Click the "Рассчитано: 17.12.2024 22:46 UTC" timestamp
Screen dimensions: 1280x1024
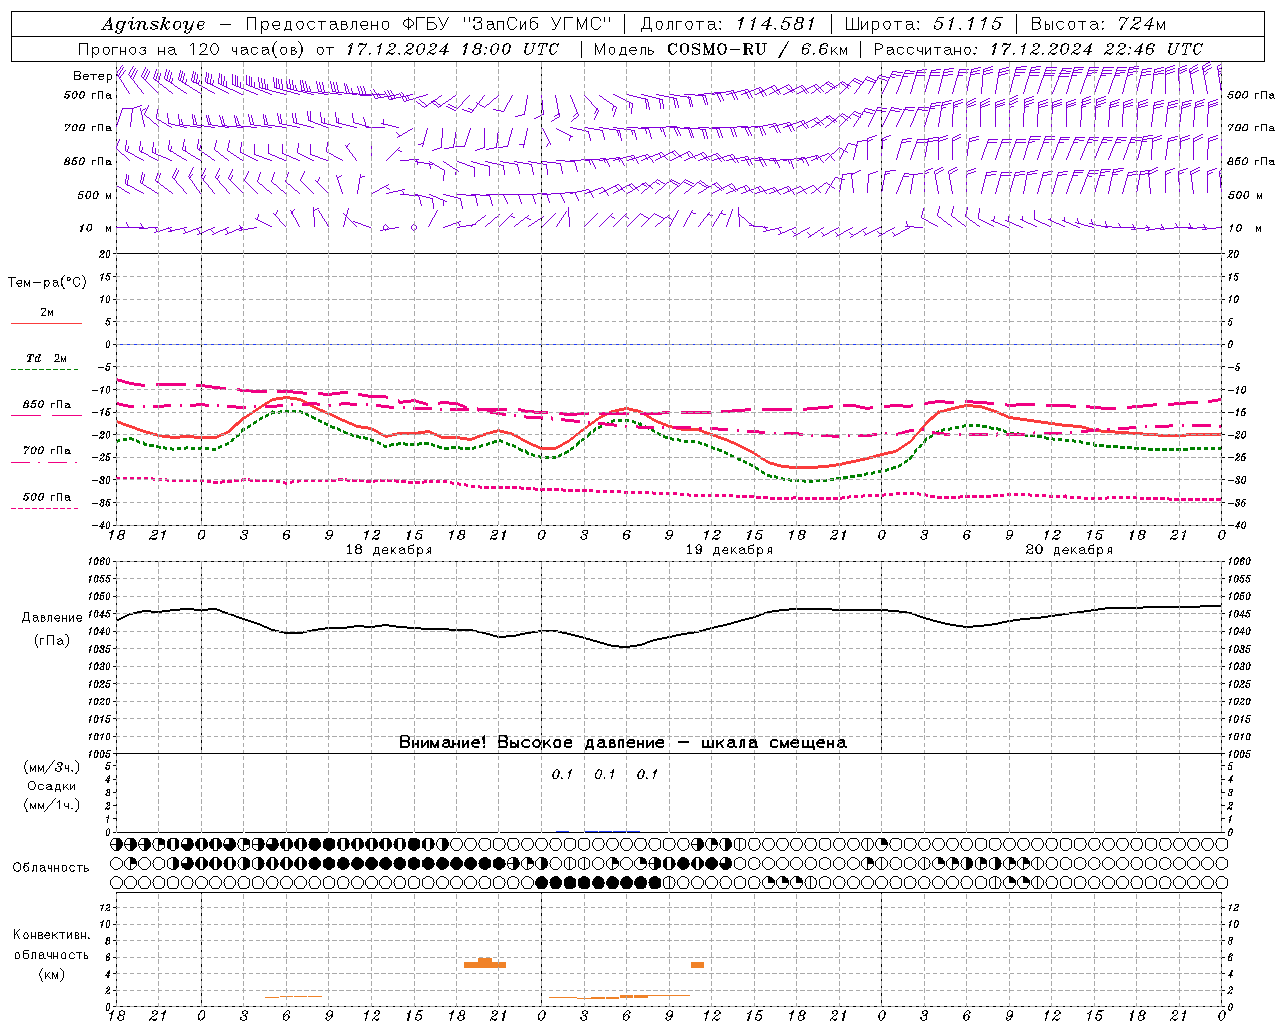click(1038, 49)
